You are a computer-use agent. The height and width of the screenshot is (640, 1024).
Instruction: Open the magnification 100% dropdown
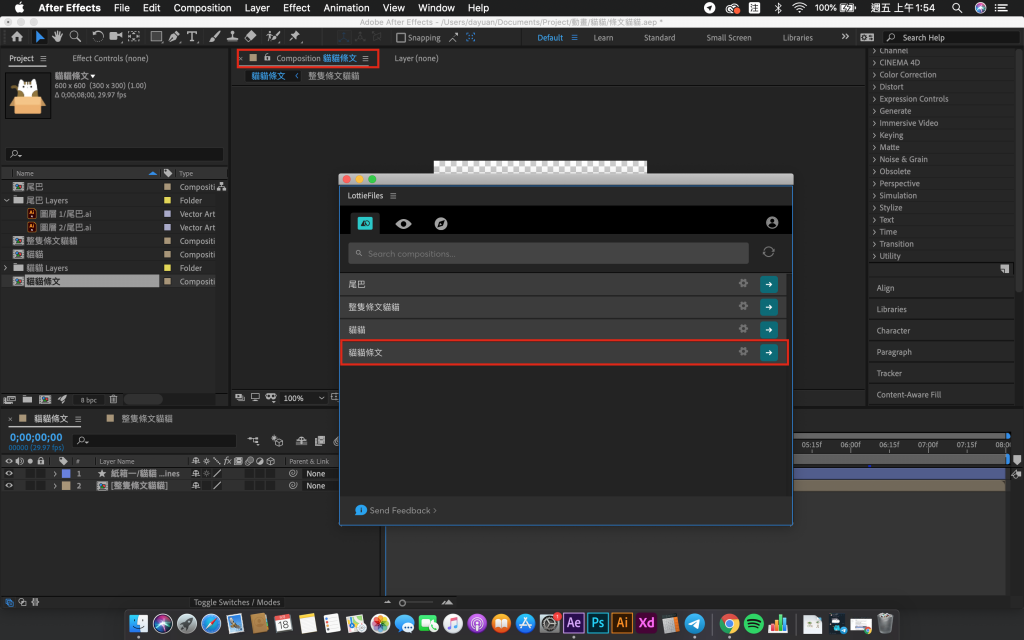303,398
